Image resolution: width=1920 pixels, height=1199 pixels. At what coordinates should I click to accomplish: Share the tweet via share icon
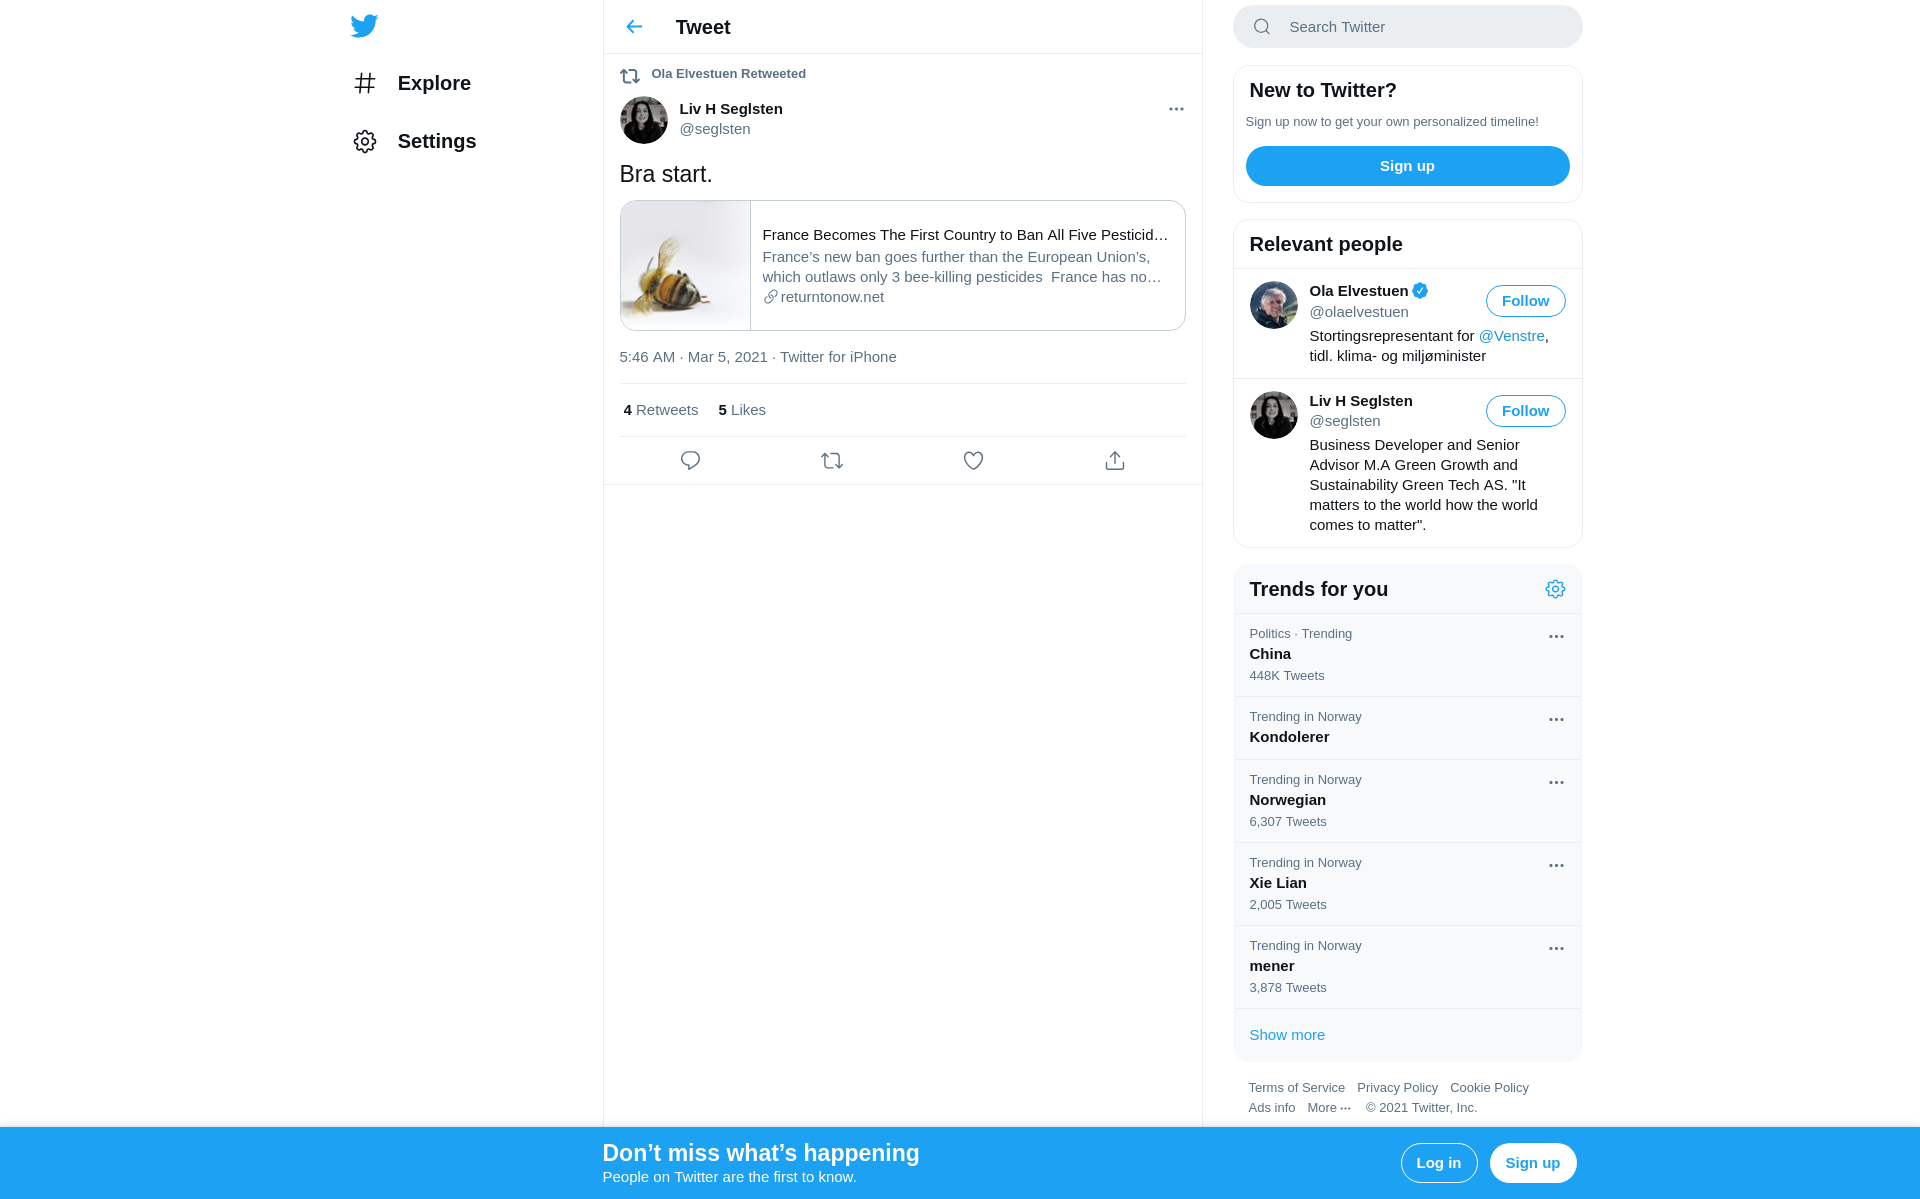click(1115, 460)
